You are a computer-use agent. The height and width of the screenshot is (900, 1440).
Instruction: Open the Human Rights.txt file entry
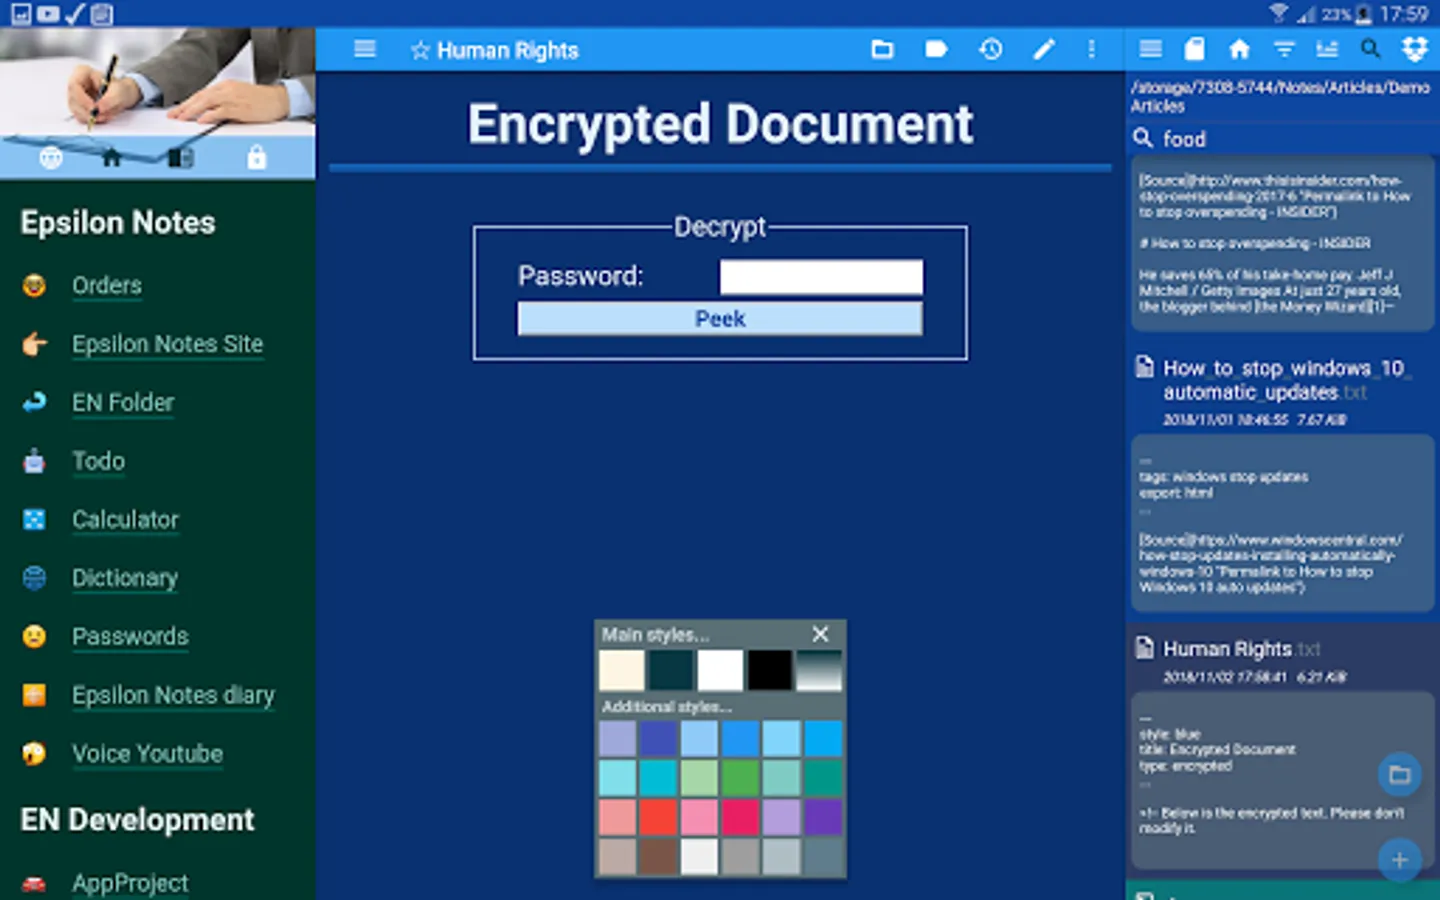(x=1240, y=649)
